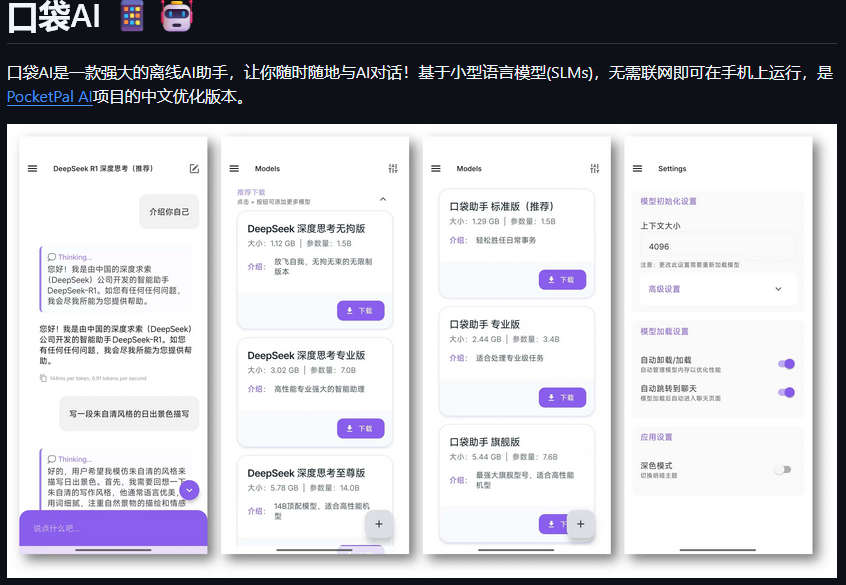Open hamburger menu in 口袋助手 Models screen

(x=436, y=168)
